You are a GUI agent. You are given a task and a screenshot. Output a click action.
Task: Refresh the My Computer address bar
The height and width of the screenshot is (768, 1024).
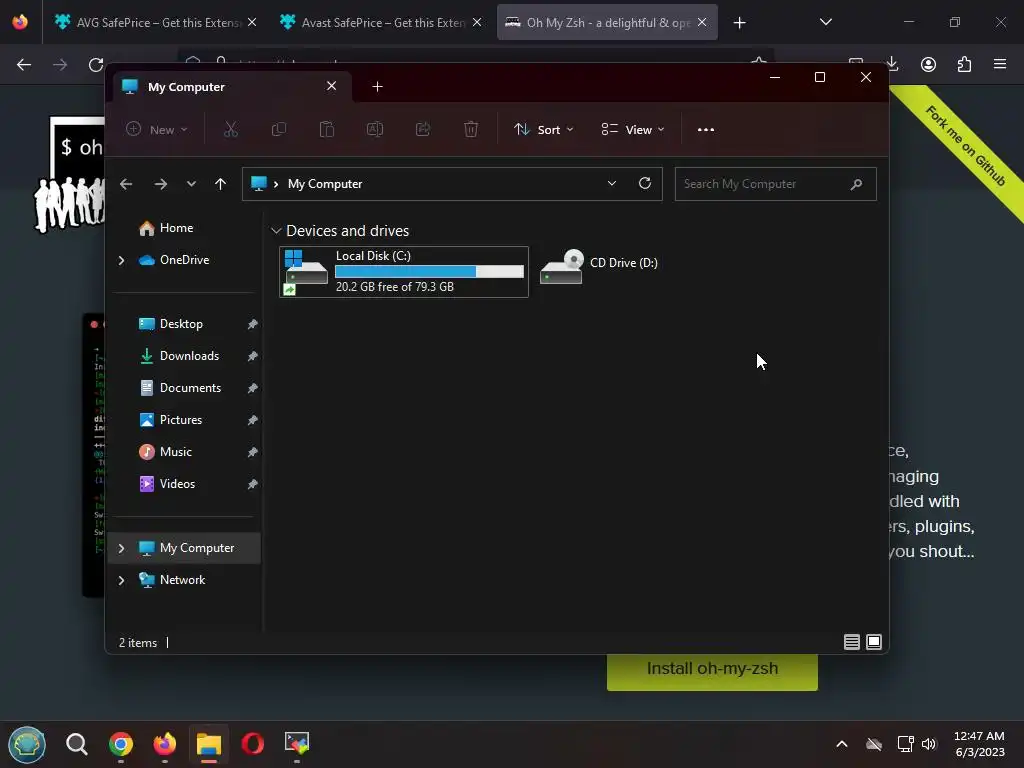[645, 184]
